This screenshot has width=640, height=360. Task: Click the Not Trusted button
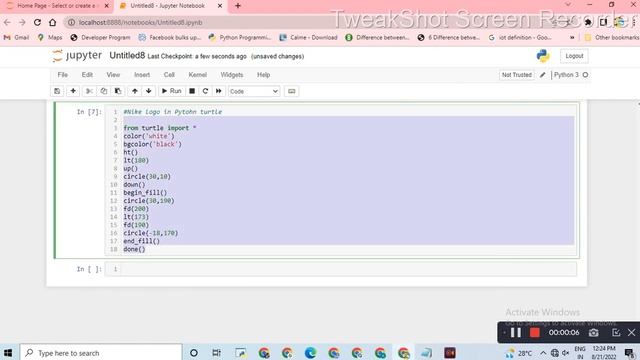click(517, 75)
